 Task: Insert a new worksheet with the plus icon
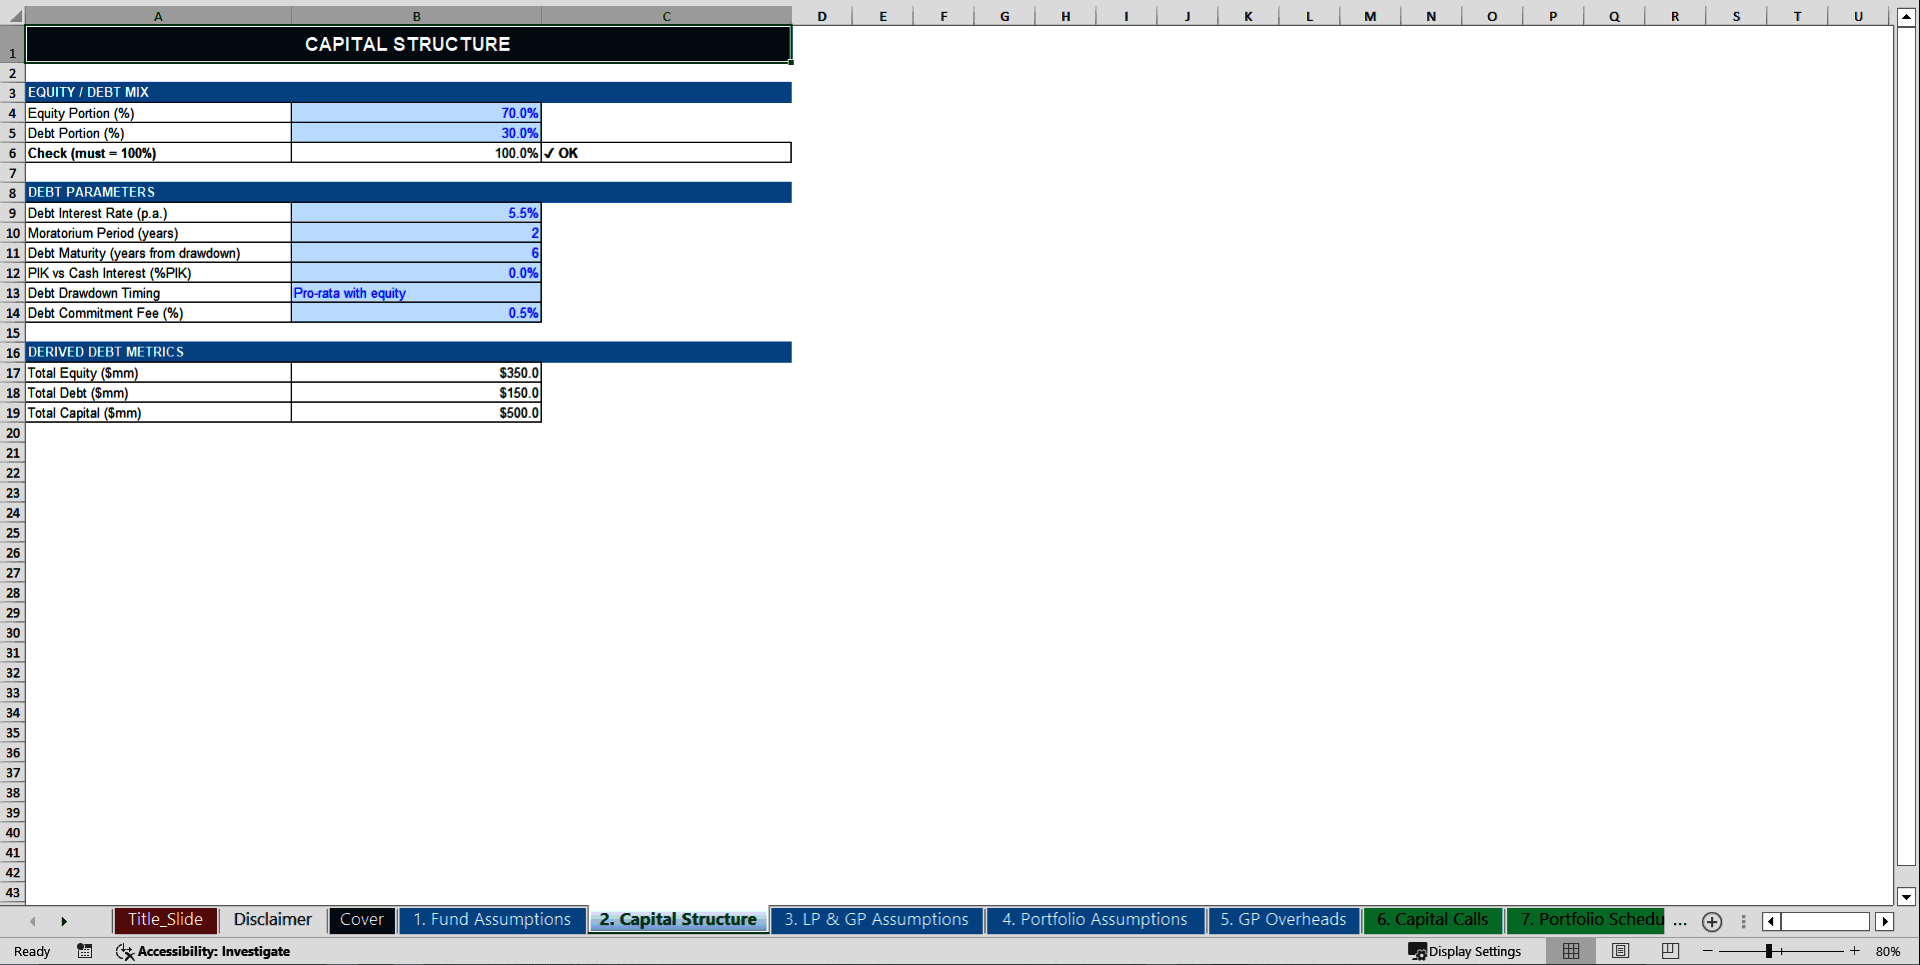tap(1711, 922)
